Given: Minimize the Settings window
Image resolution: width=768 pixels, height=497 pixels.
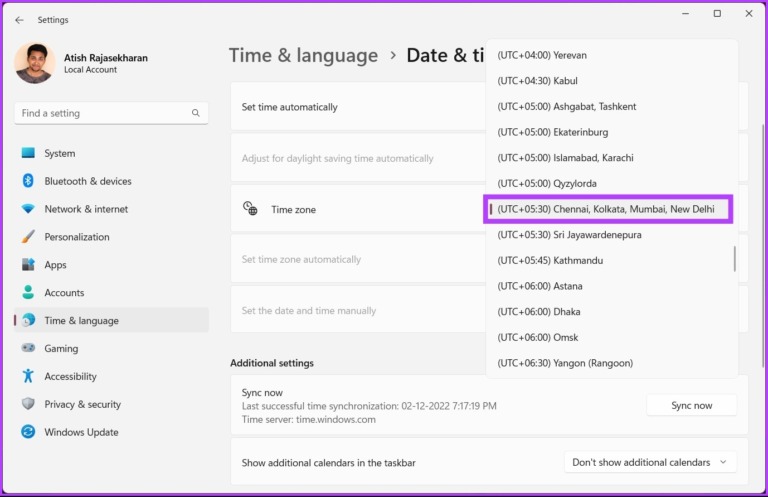Looking at the screenshot, I should [686, 14].
